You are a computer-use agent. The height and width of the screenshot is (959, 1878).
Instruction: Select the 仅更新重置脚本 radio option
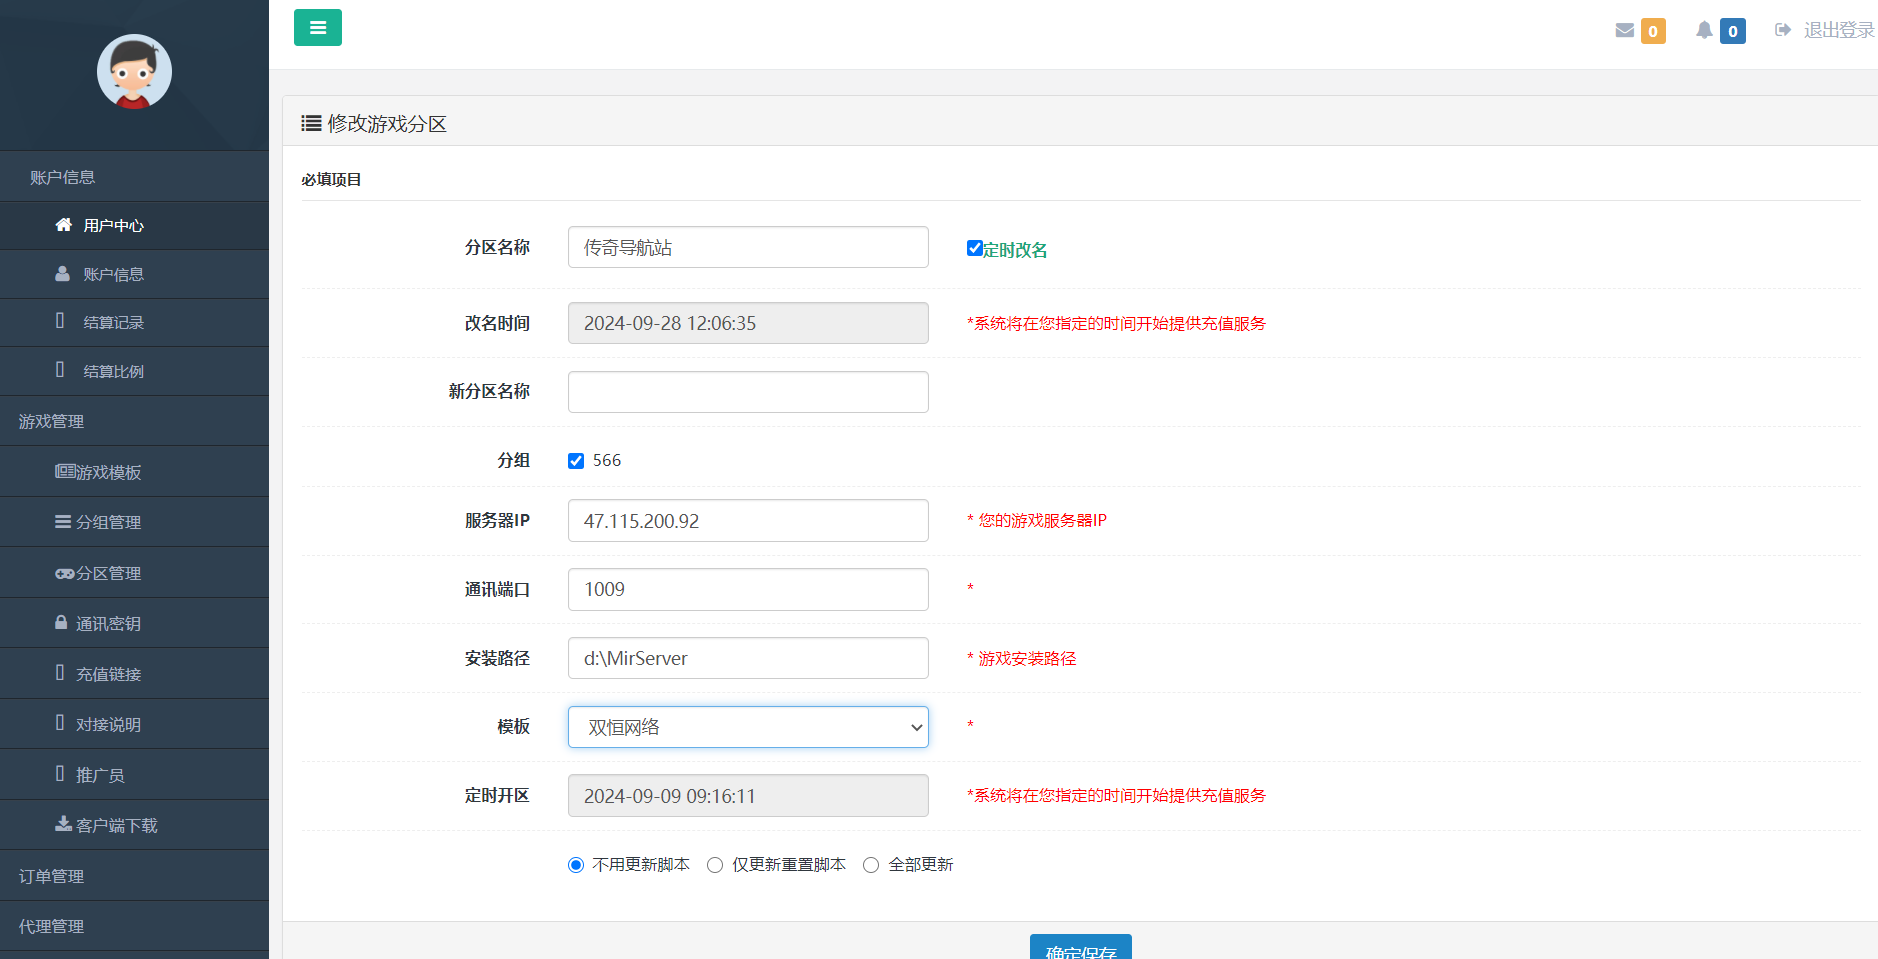(x=715, y=865)
